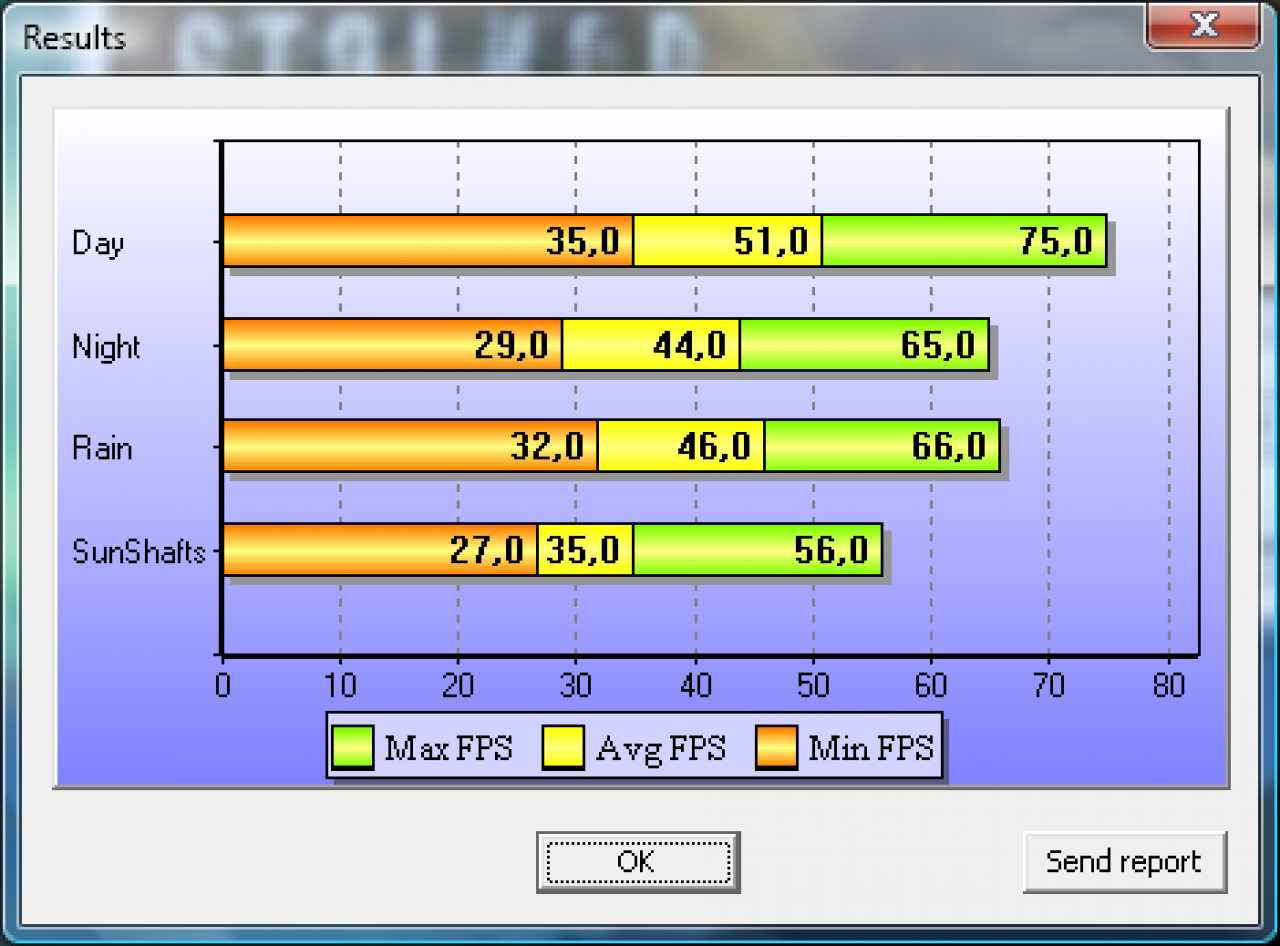The height and width of the screenshot is (946, 1280).
Task: Click the Day 51,0 average value
Action: (771, 241)
